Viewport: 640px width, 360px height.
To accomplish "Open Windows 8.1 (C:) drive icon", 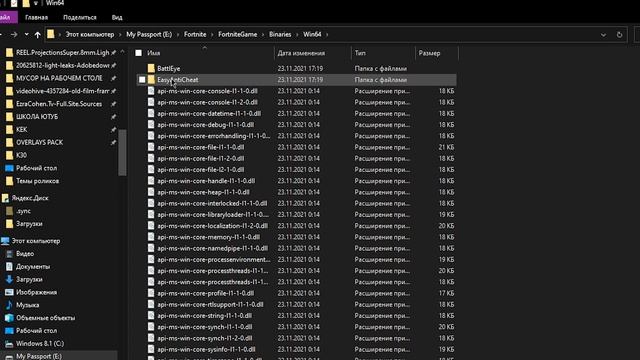I will coord(9,344).
